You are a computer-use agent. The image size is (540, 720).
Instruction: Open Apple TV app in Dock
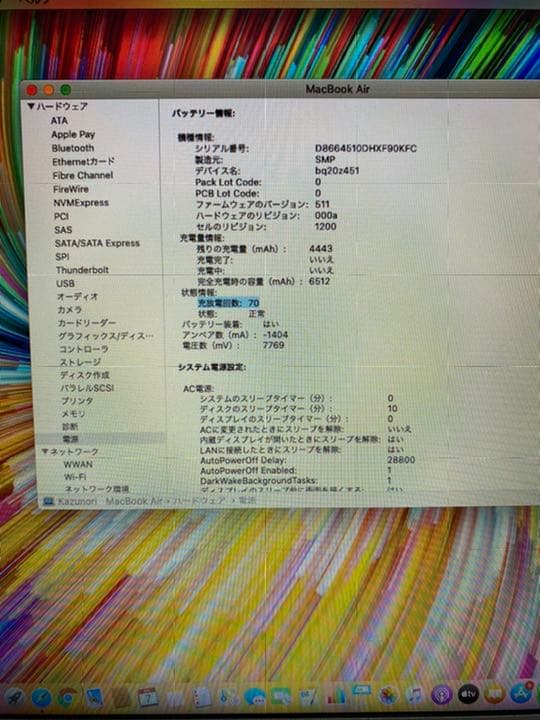coord(468,693)
